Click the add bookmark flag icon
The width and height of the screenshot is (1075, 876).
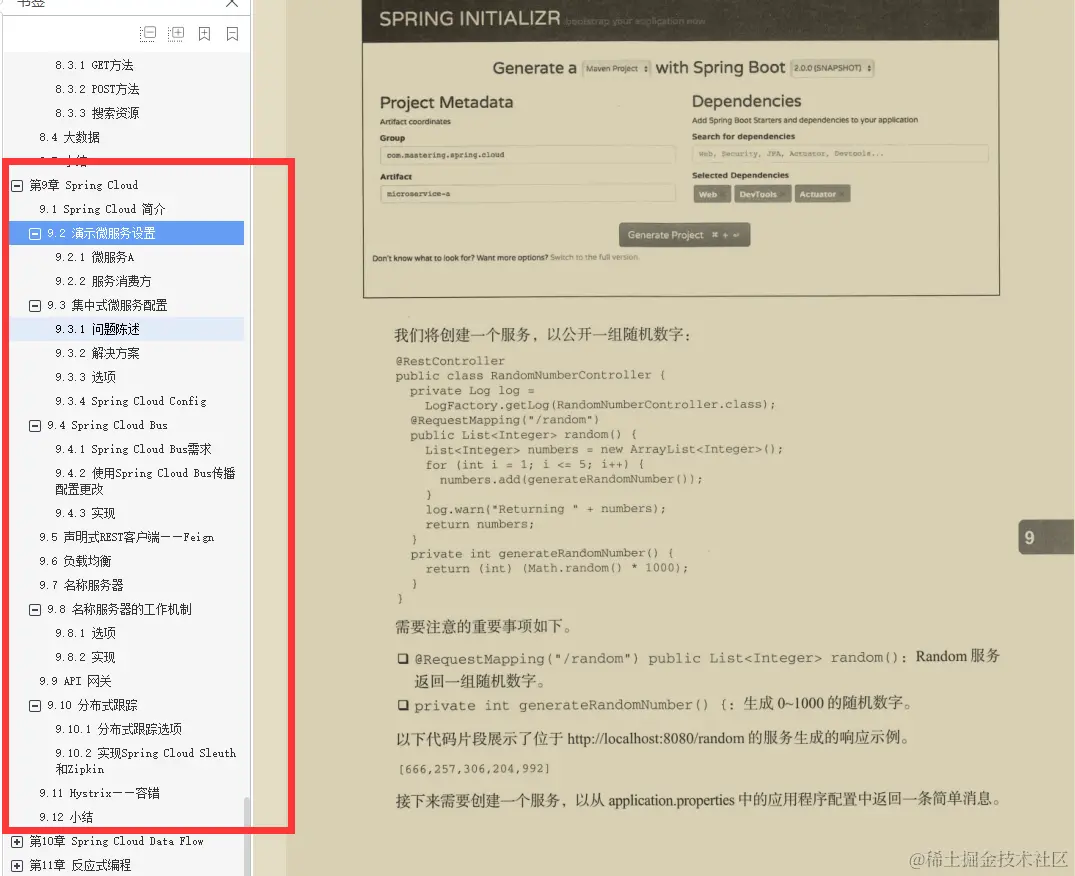(204, 32)
